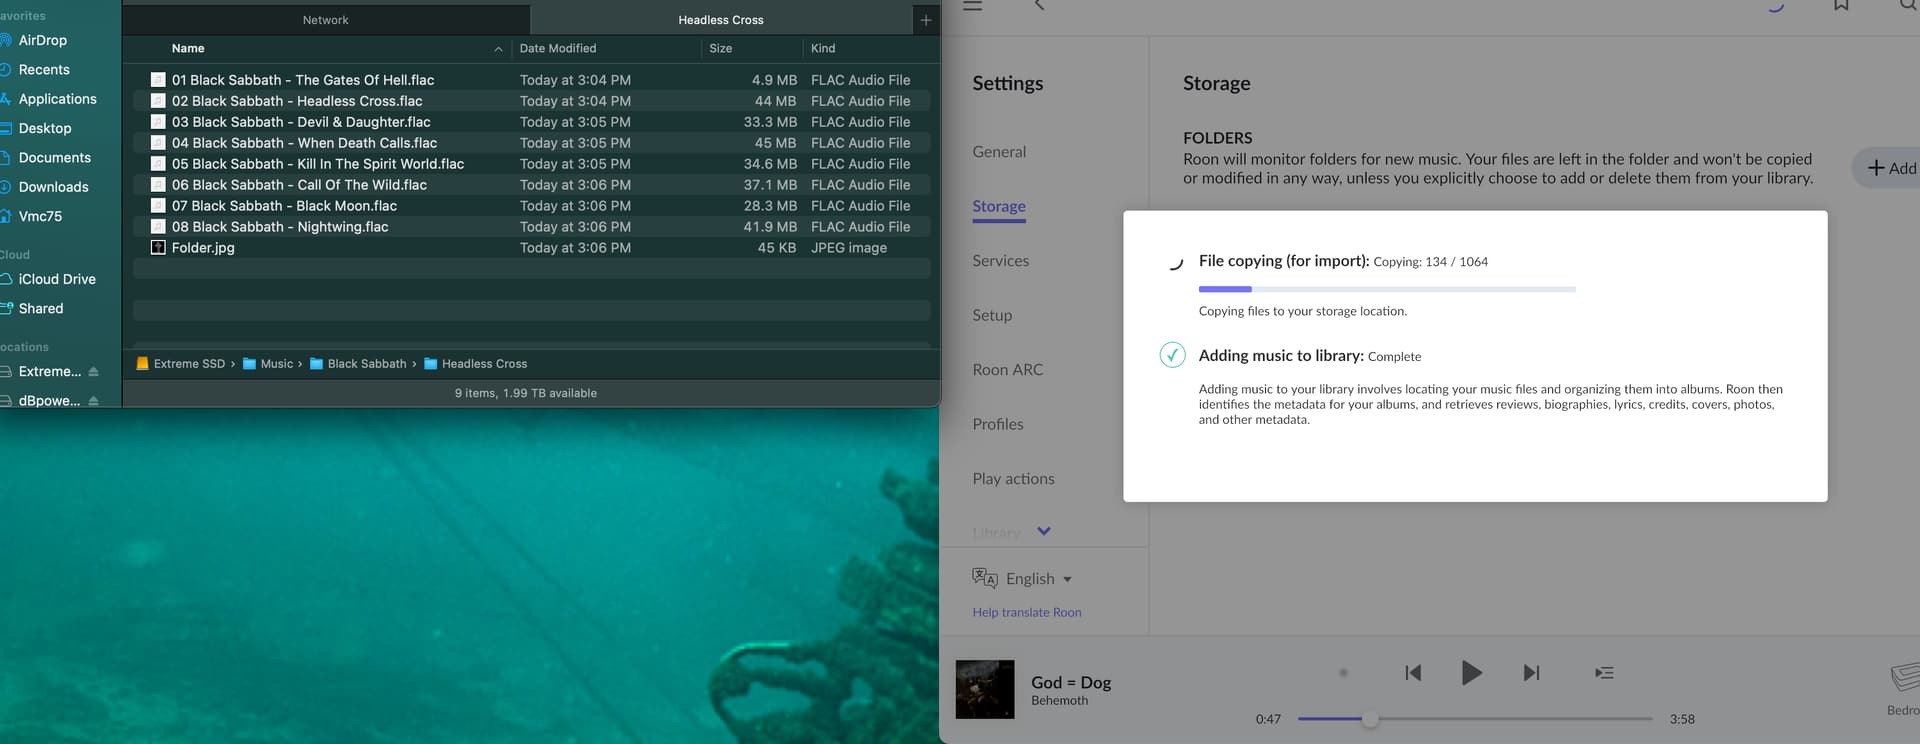Skip to the next track
1920x744 pixels.
point(1531,673)
